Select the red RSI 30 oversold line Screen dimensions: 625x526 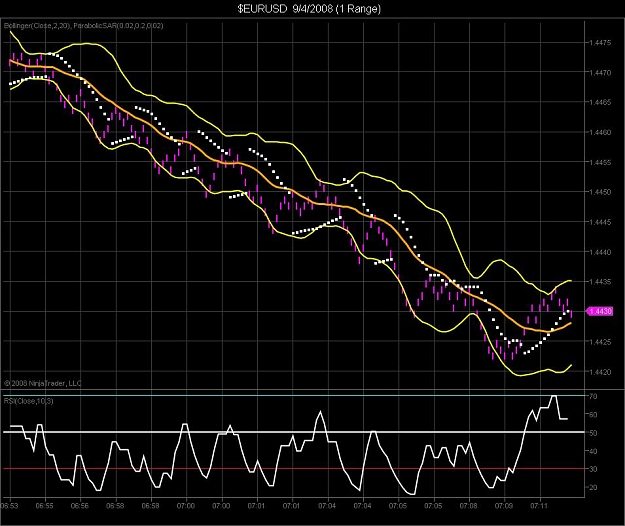click(x=294, y=469)
